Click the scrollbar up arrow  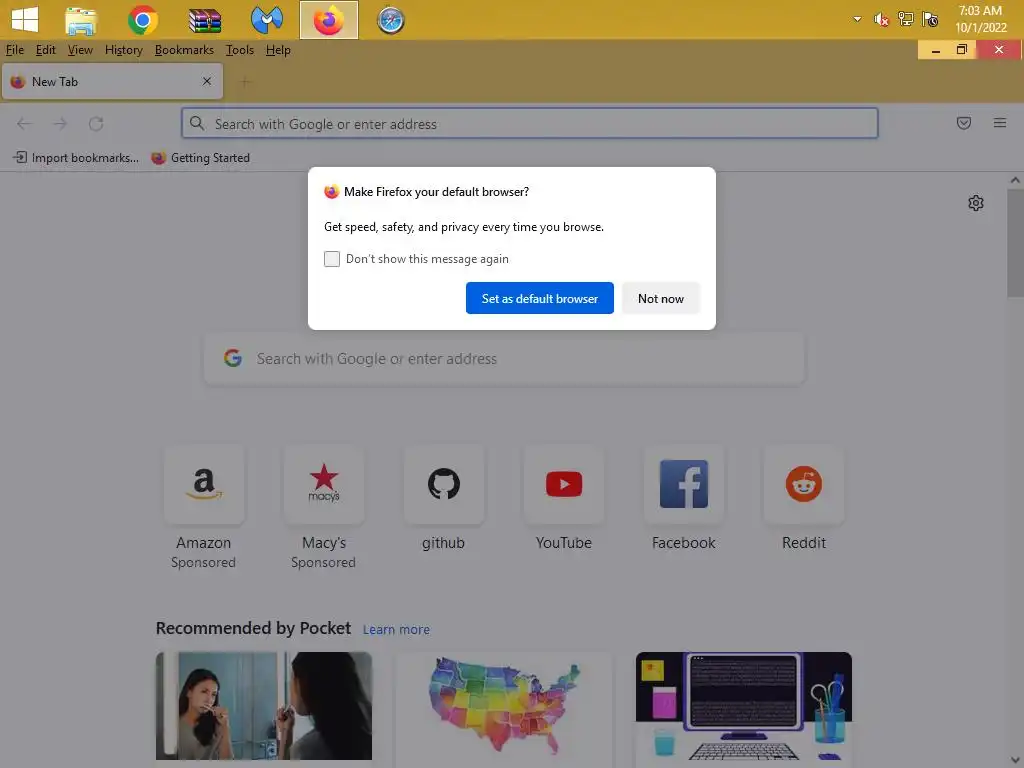(1015, 180)
